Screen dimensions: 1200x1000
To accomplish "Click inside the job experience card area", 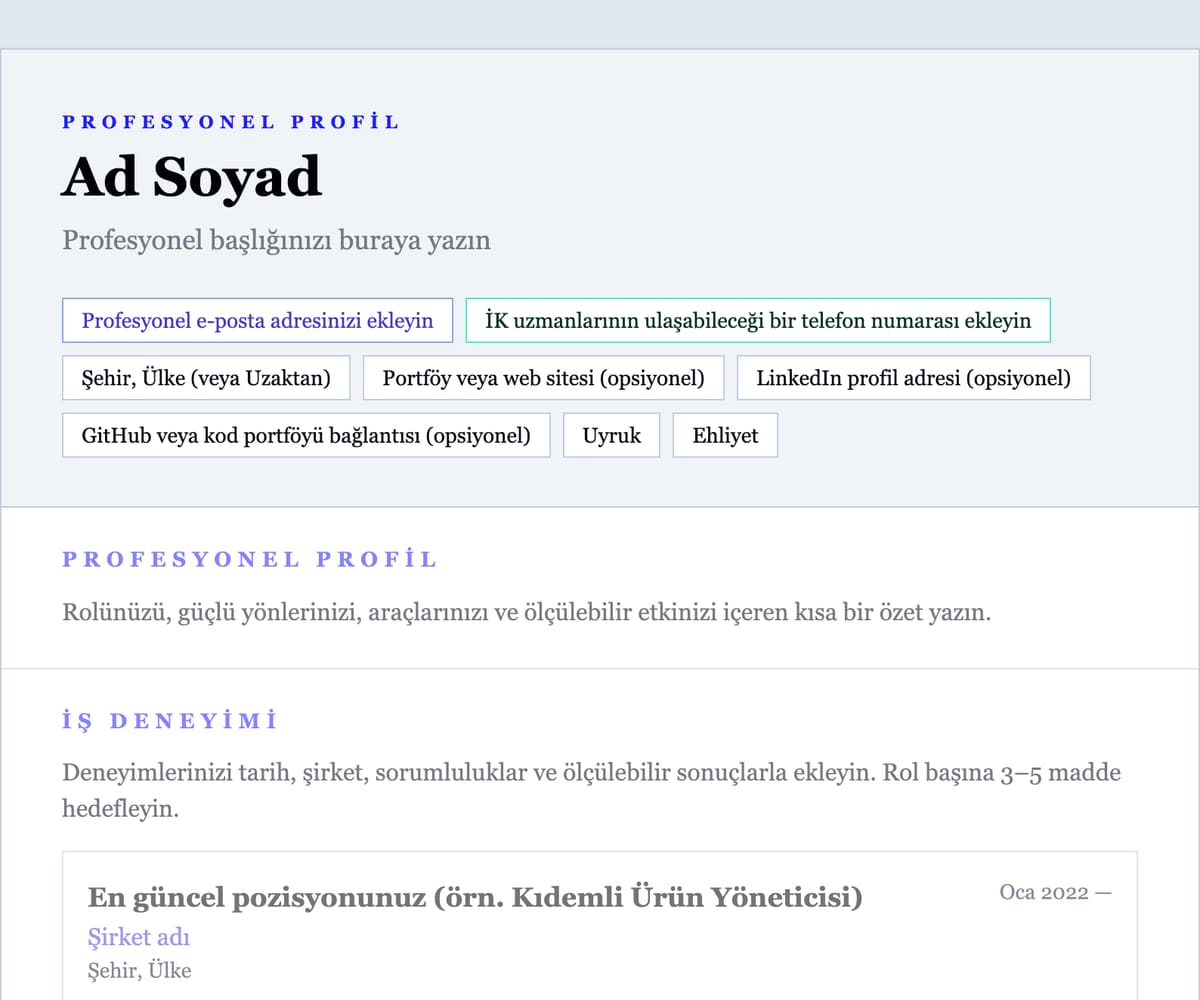I will coord(600,930).
